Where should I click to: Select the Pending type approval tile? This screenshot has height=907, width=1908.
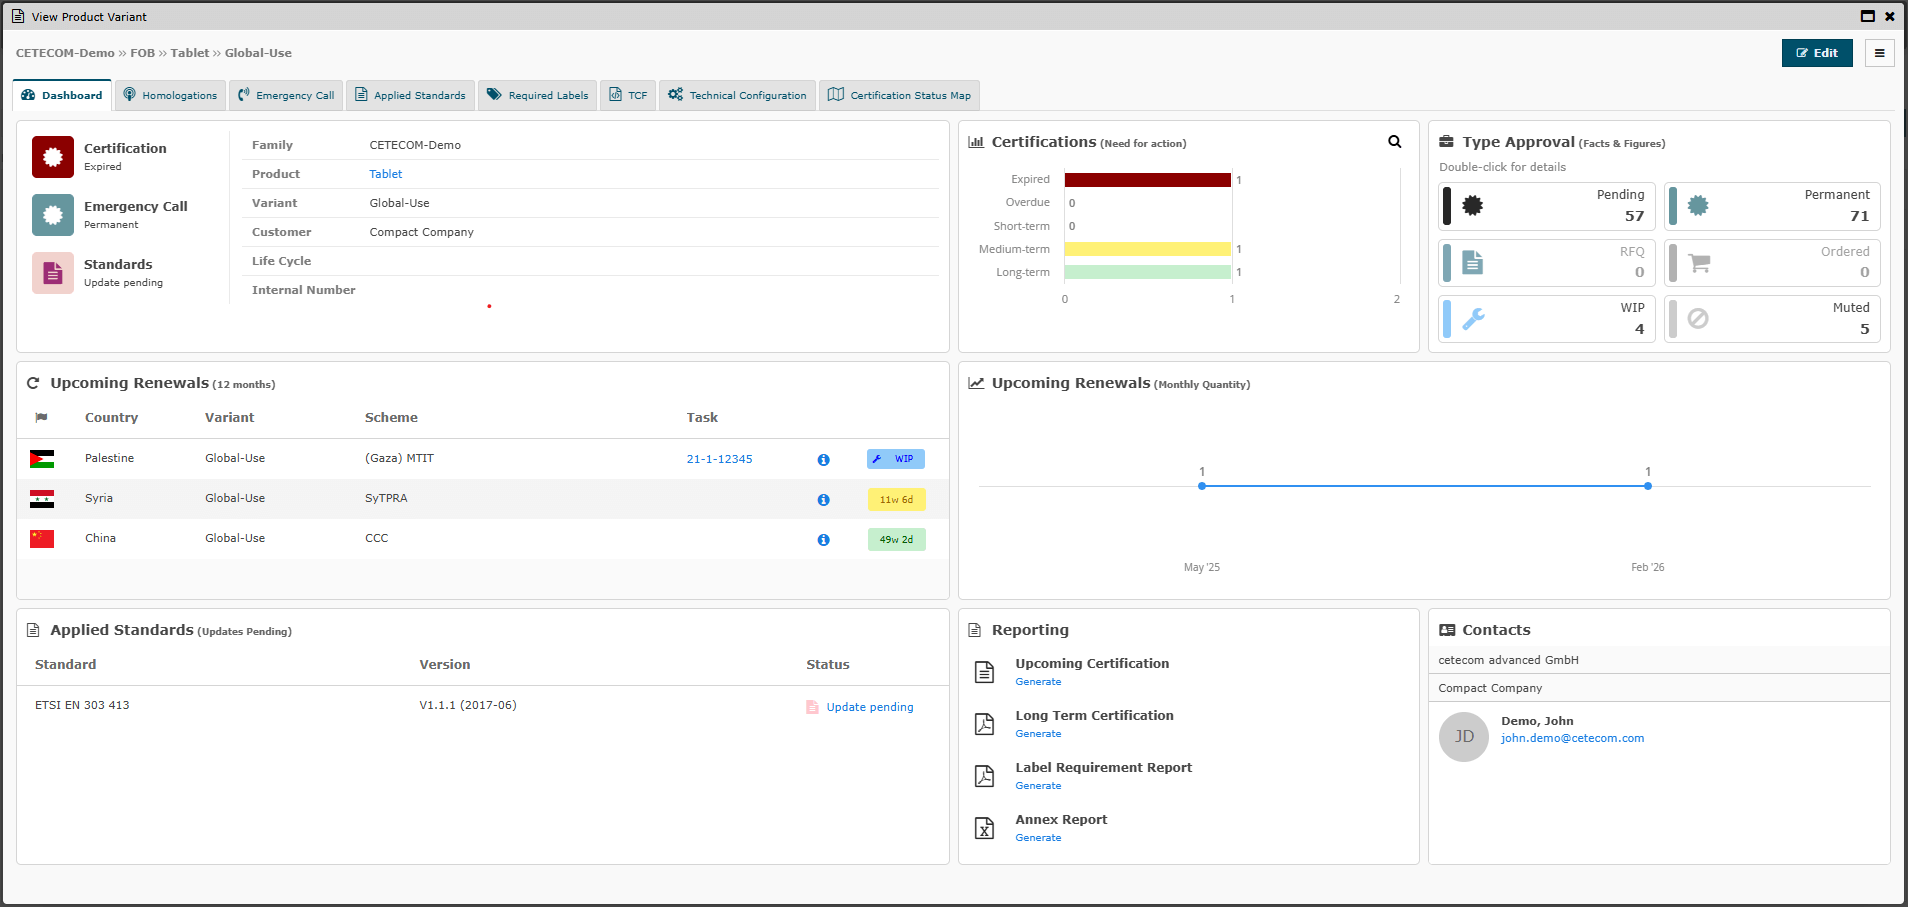(1546, 206)
